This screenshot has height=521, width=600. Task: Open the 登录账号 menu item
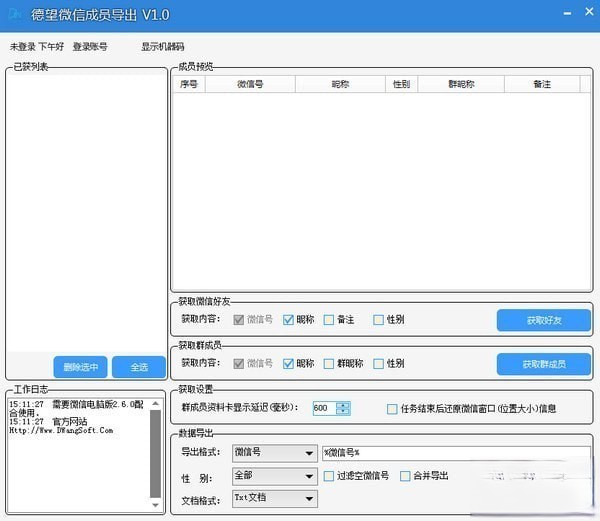(90, 47)
